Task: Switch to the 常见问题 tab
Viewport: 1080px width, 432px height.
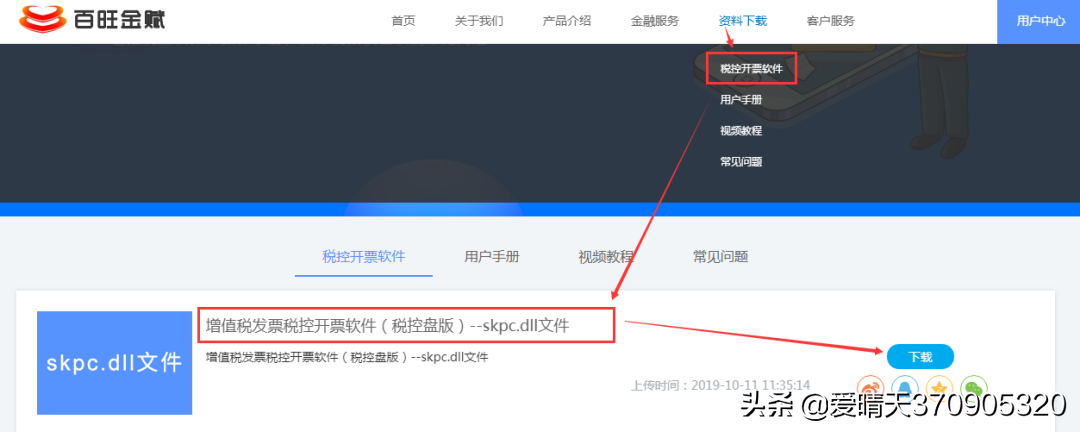Action: (720, 257)
